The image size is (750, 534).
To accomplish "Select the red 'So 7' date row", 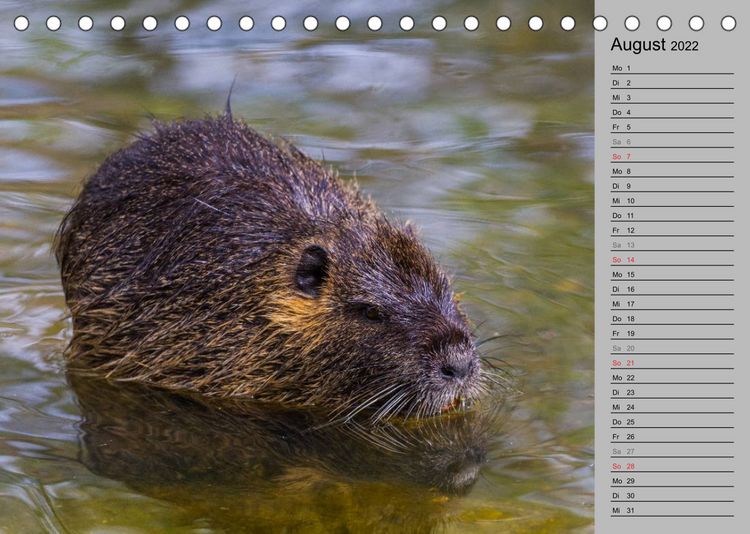I will pos(672,157).
